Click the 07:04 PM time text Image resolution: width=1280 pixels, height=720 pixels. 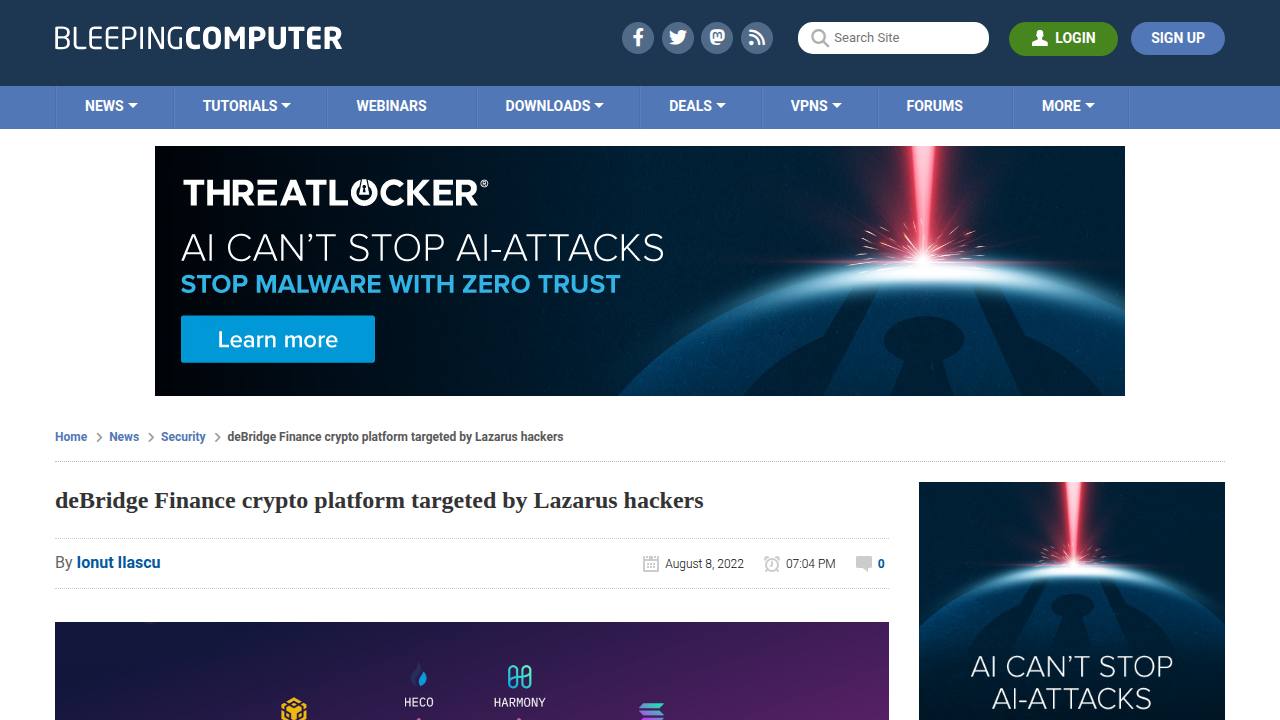pos(810,564)
